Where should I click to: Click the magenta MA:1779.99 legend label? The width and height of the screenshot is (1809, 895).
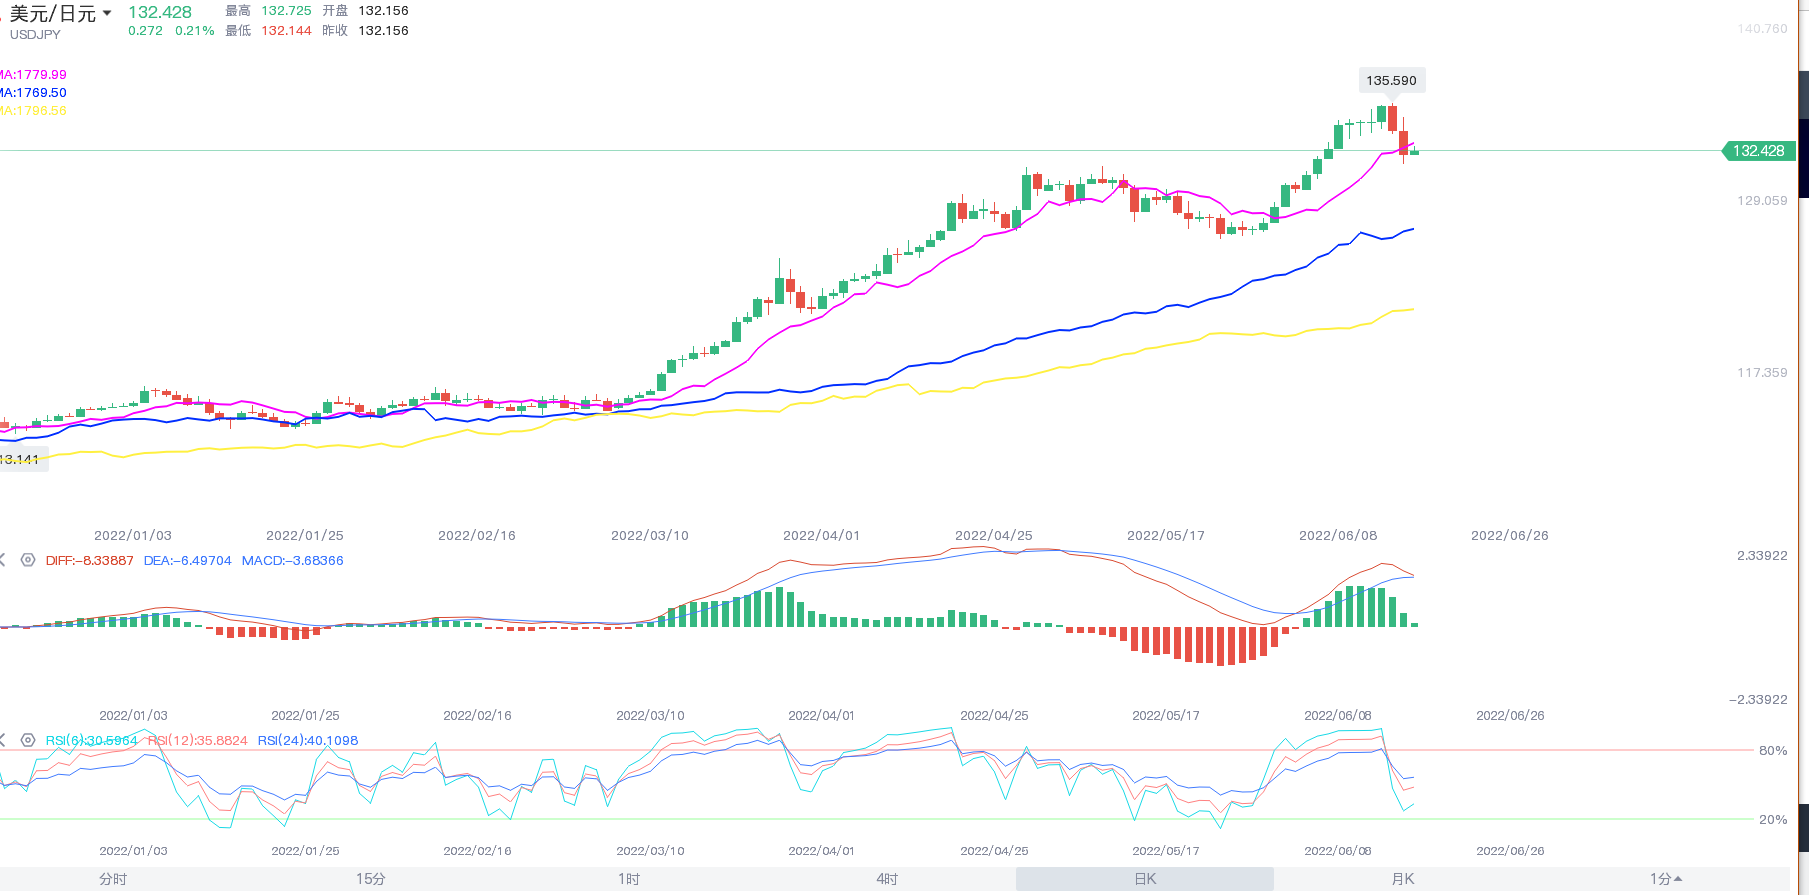[34, 75]
